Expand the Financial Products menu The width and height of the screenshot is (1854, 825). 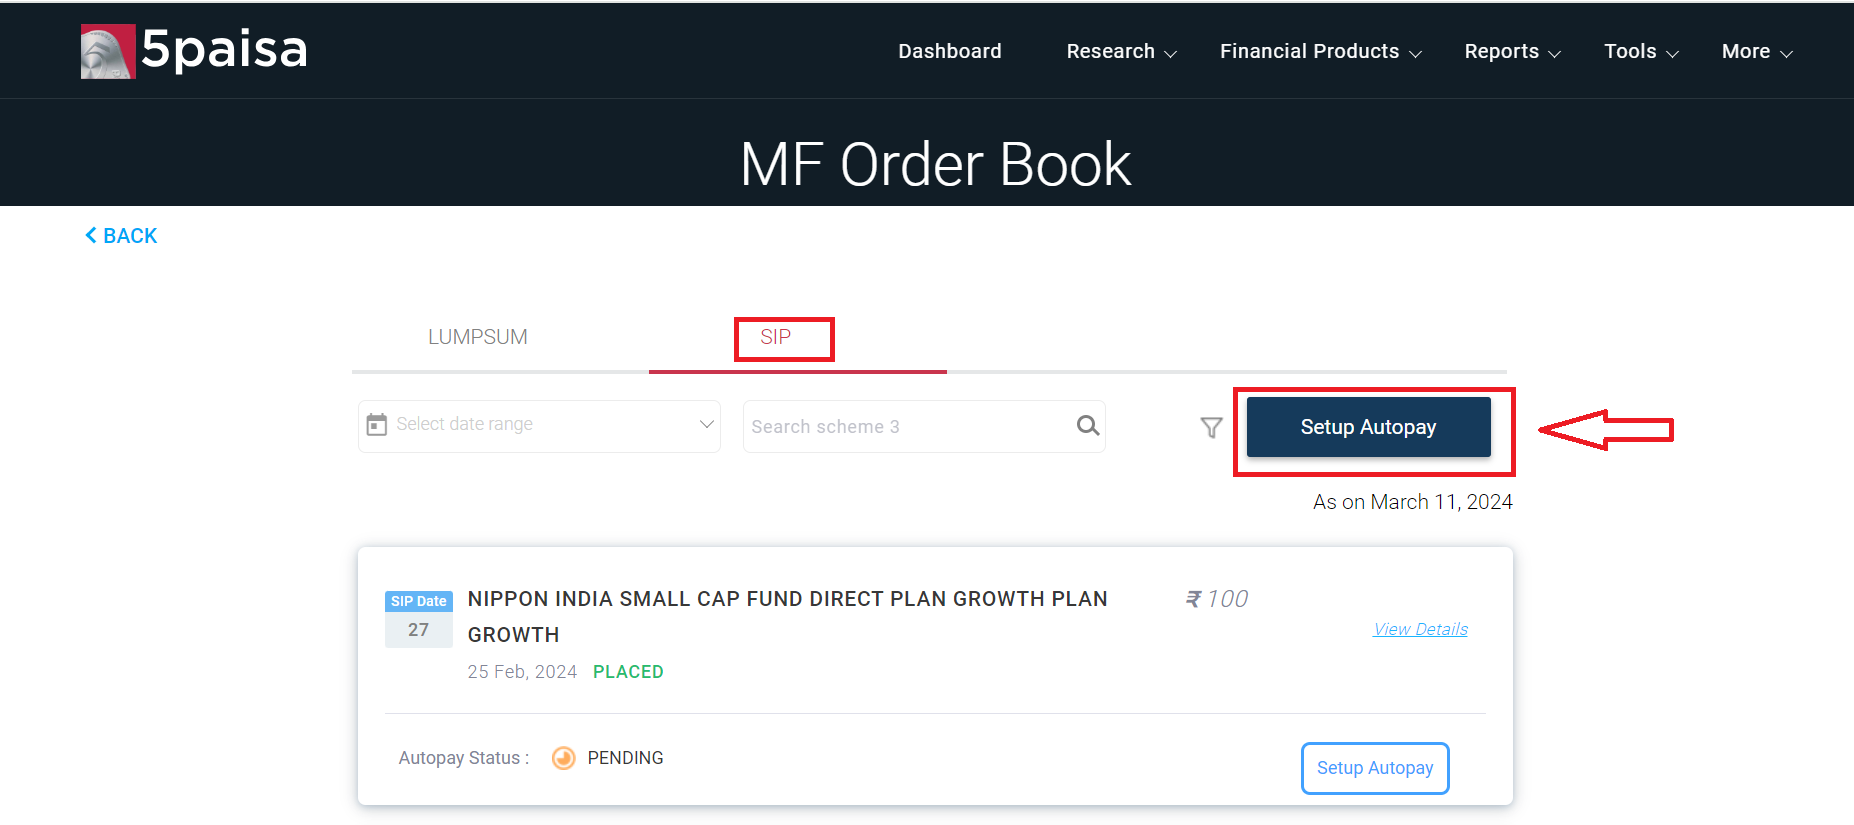click(1321, 51)
